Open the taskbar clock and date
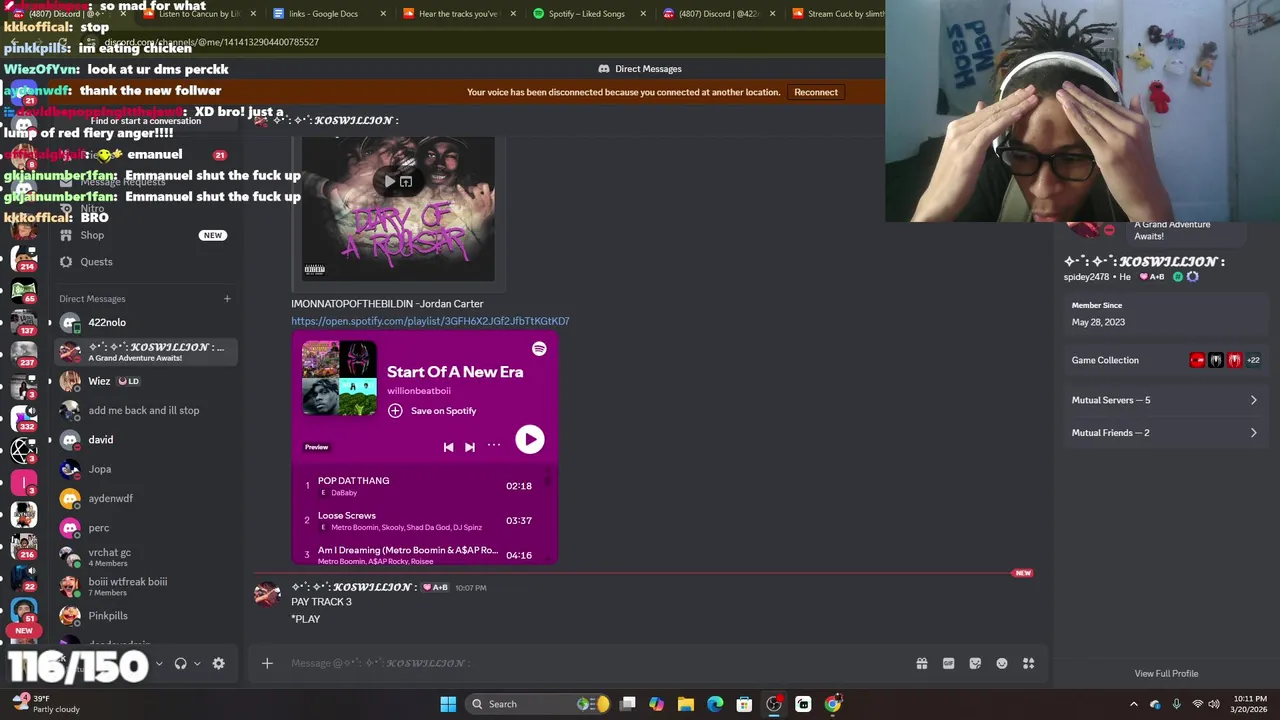Image resolution: width=1280 pixels, height=720 pixels. point(1251,704)
